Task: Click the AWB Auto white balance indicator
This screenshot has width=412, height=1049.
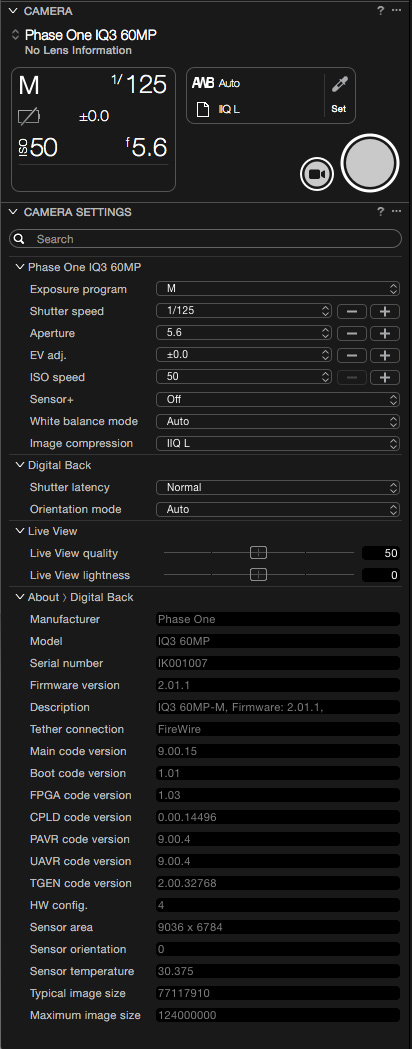Action: 216,84
